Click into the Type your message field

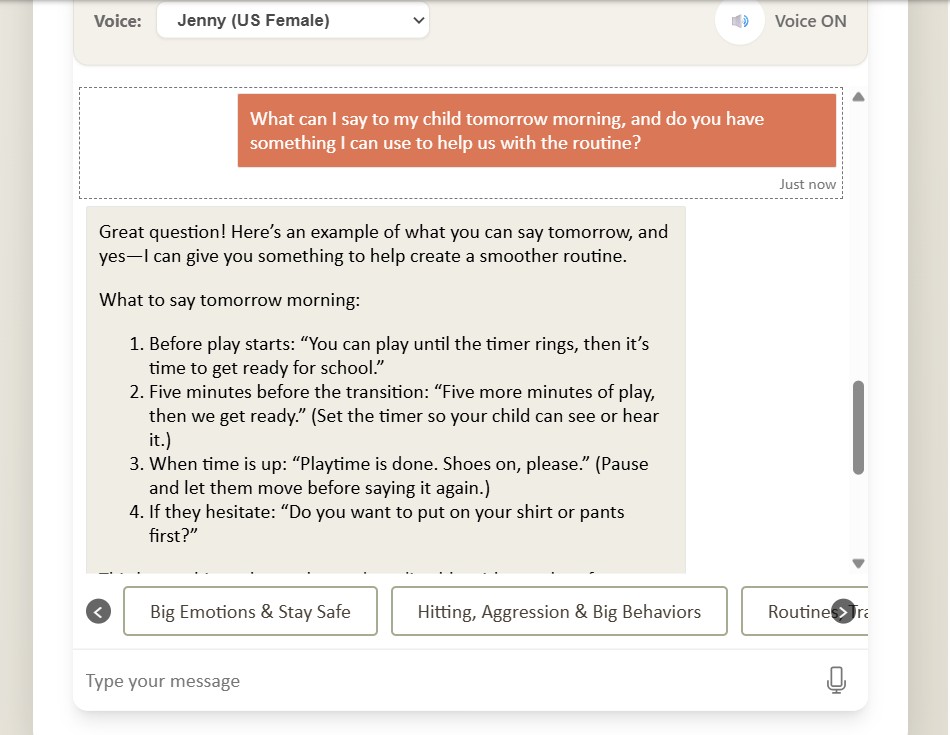point(448,680)
